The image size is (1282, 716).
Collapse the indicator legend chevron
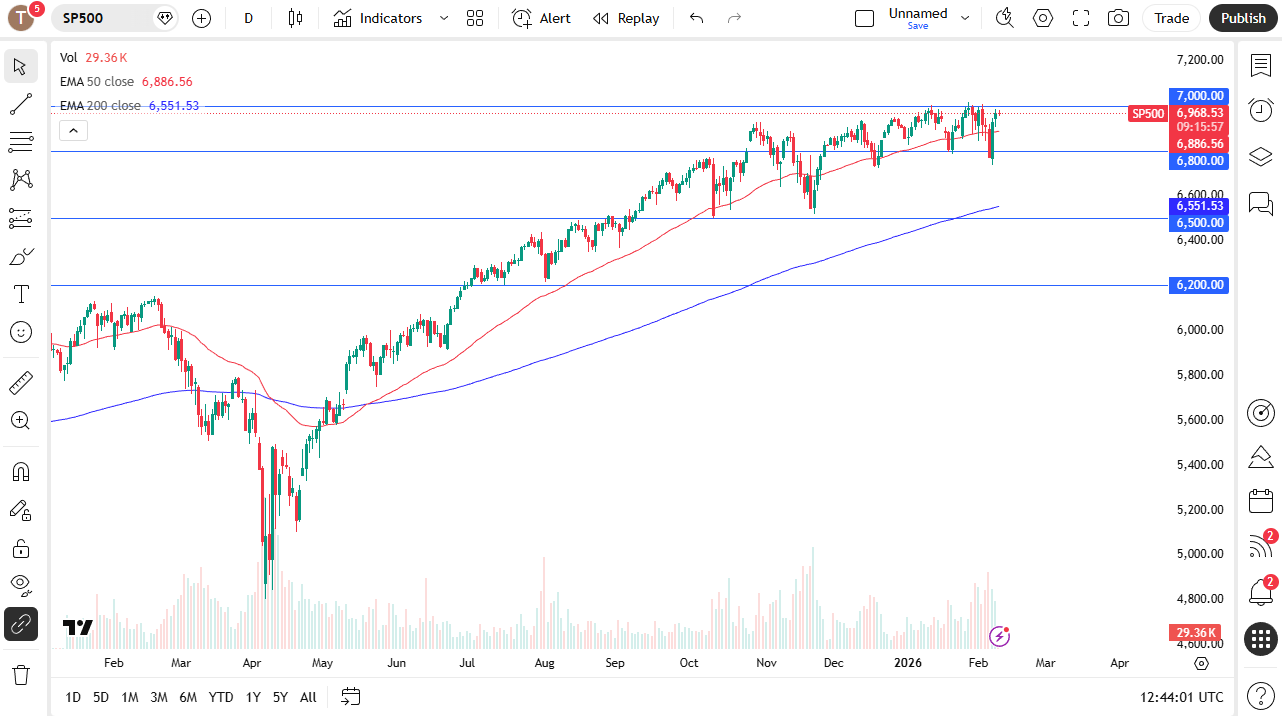74,130
